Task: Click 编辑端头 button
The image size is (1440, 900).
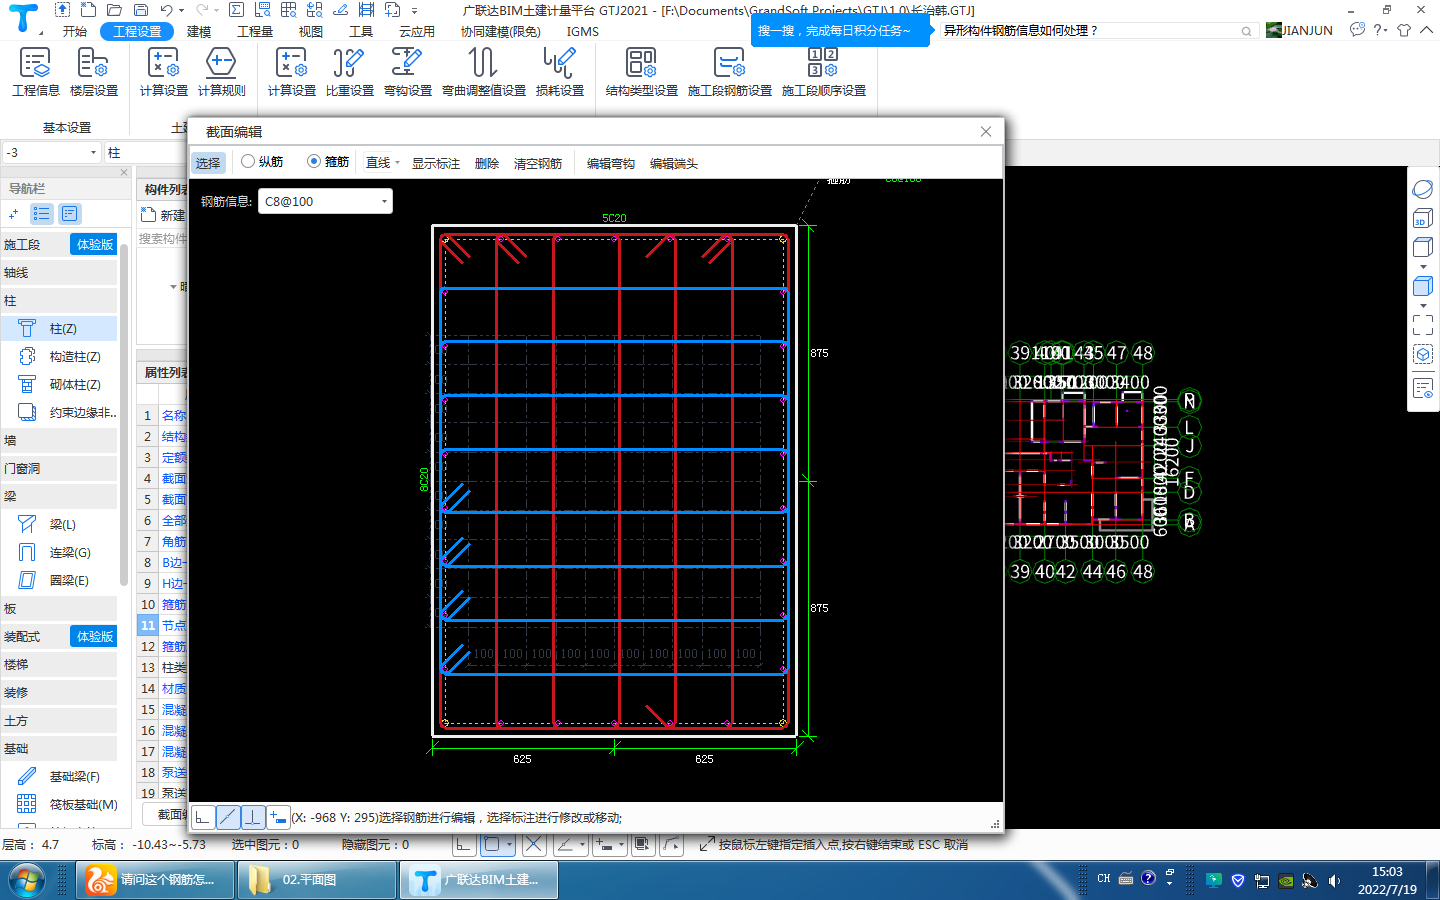Action: pos(674,163)
